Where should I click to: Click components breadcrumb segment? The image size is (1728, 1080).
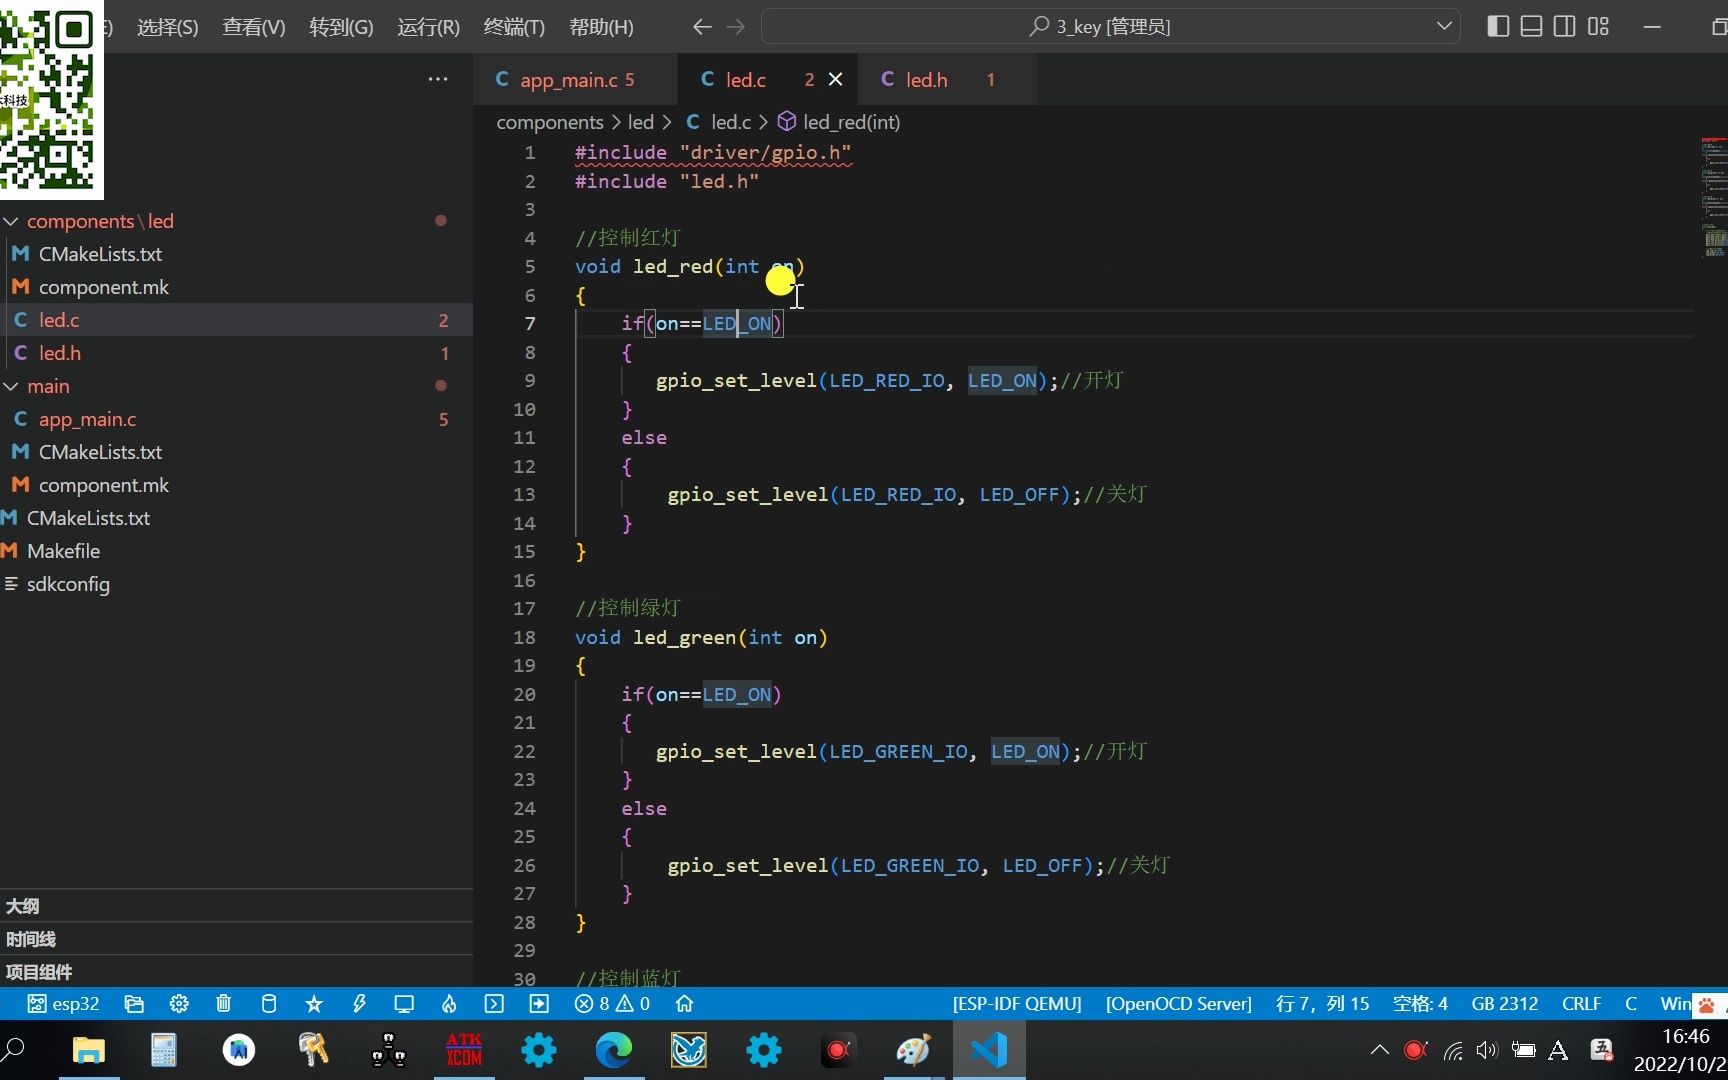550,122
